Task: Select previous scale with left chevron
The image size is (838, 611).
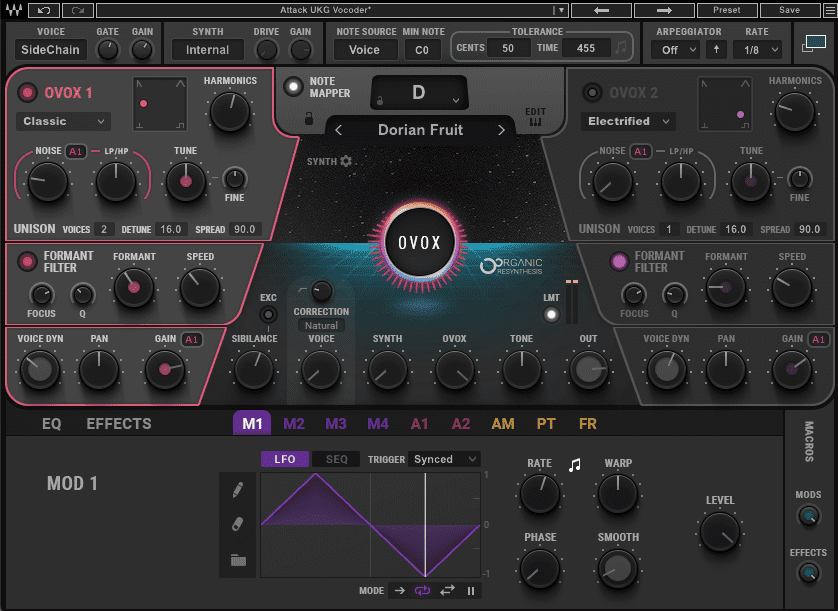Action: [x=338, y=130]
